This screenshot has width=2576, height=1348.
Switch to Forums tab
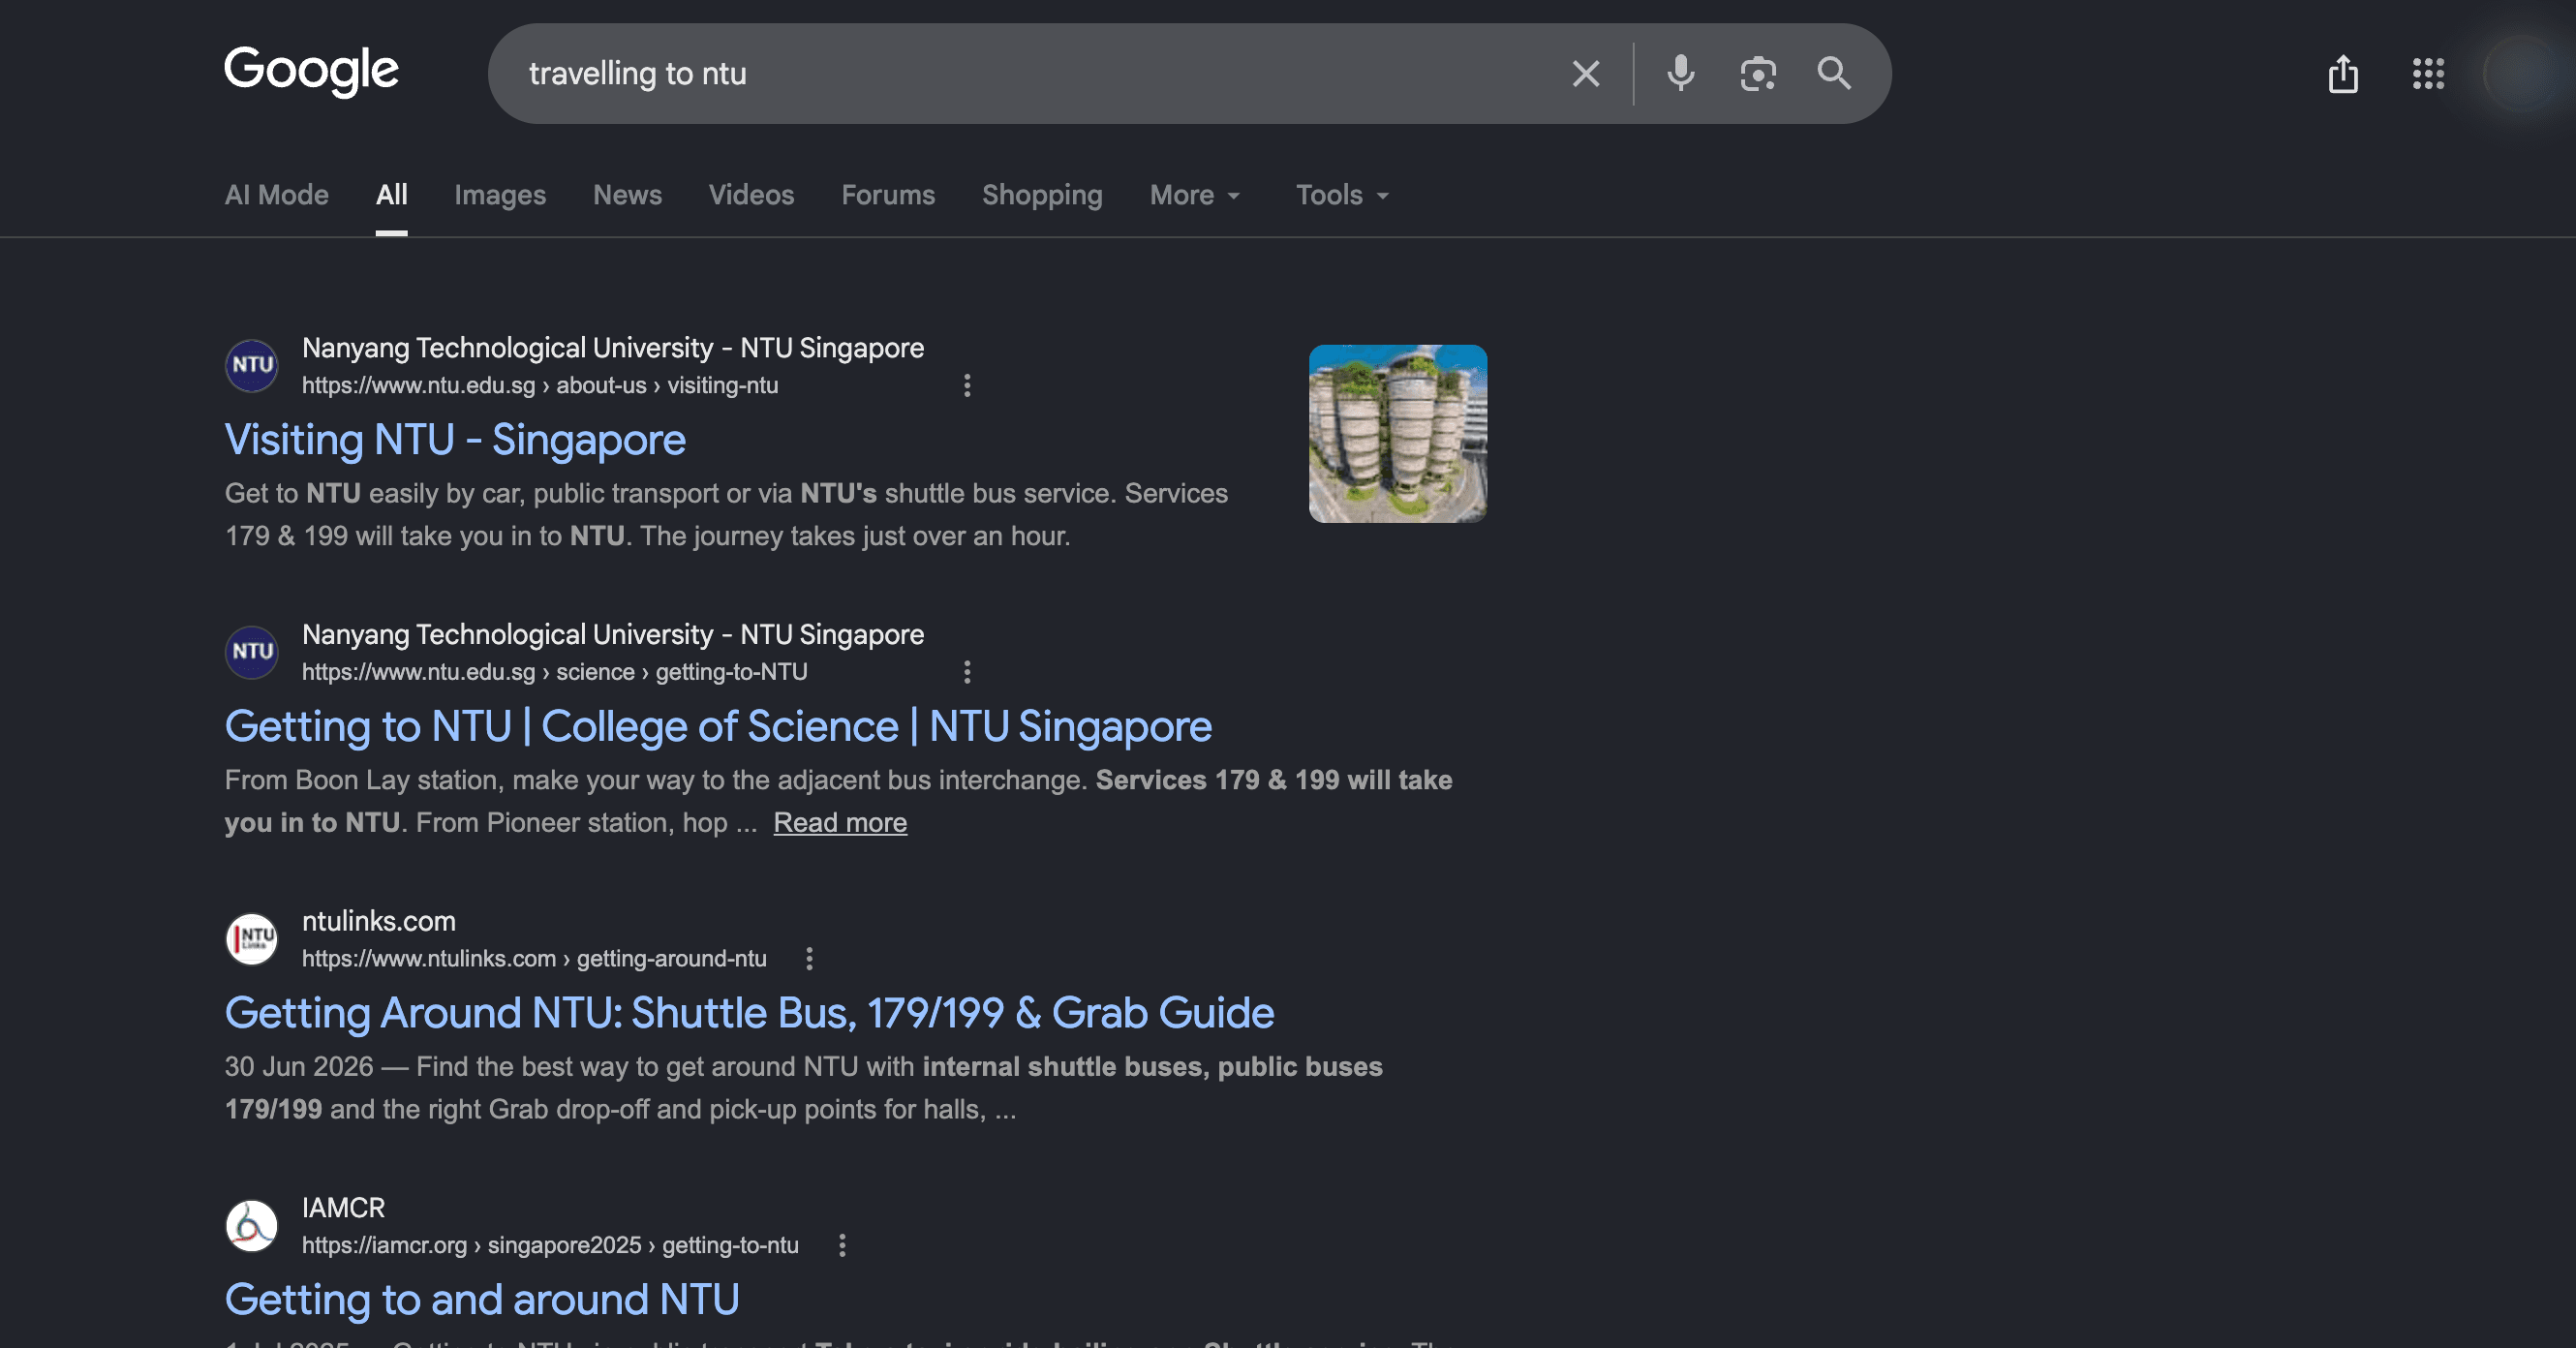(888, 195)
